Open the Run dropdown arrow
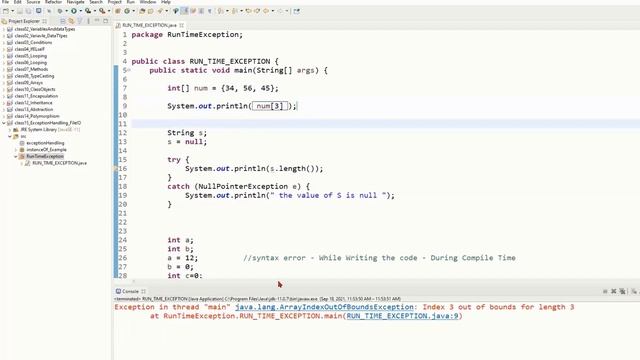The image size is (640, 360). pyautogui.click(x=81, y=11)
